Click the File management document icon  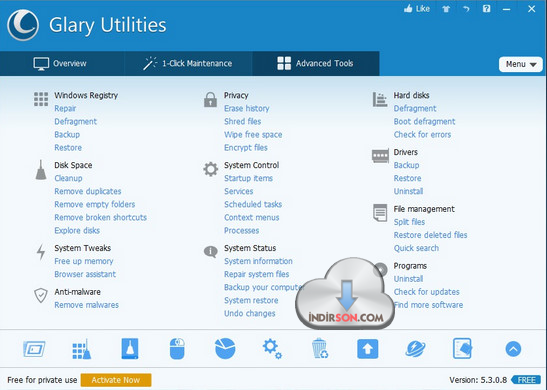click(380, 213)
